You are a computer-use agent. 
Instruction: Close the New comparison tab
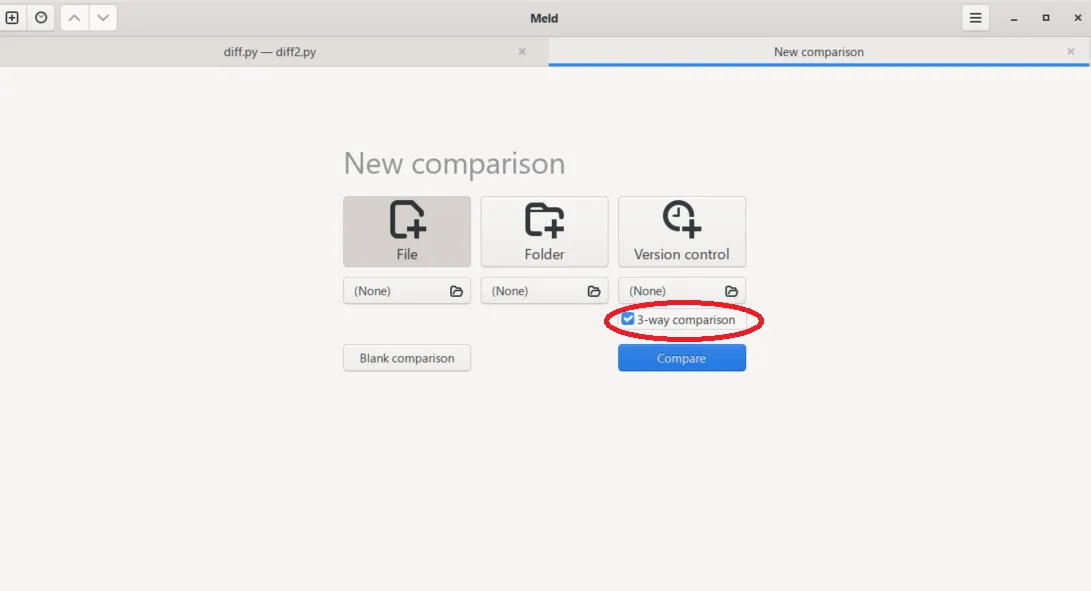(1071, 52)
